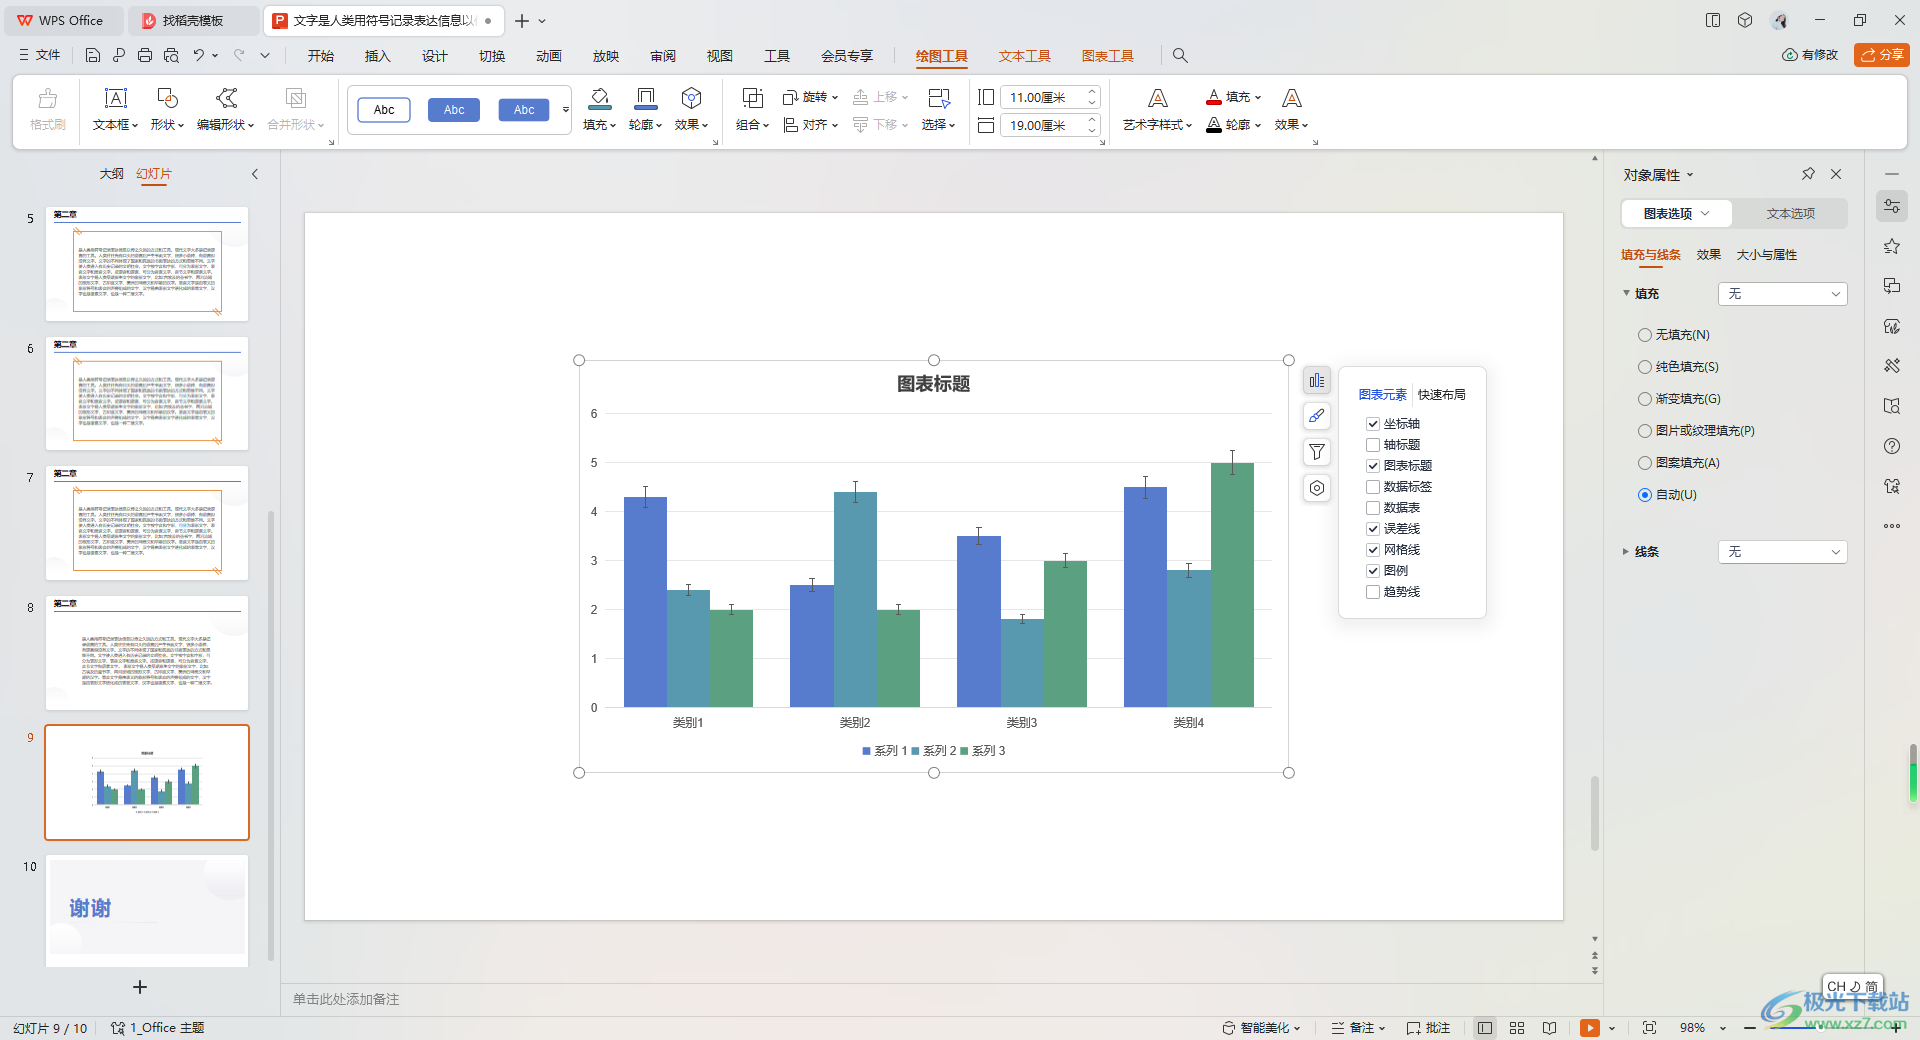Open the 图表选项 dropdown
This screenshot has height=1040, width=1920.
tap(1677, 213)
